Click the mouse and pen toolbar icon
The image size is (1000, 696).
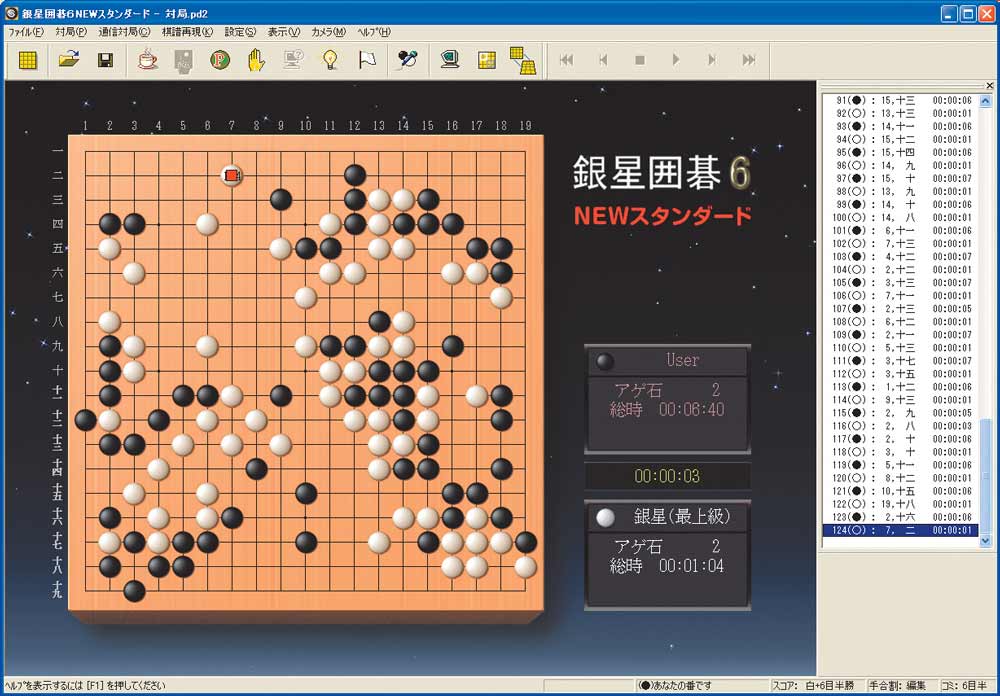pos(407,60)
